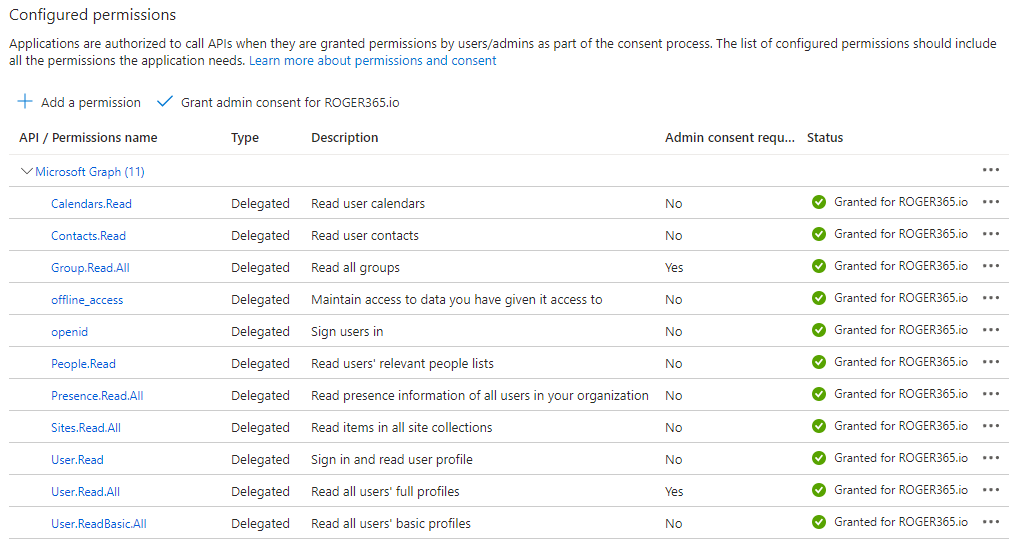Click green granted status icon for openid

pos(819,330)
